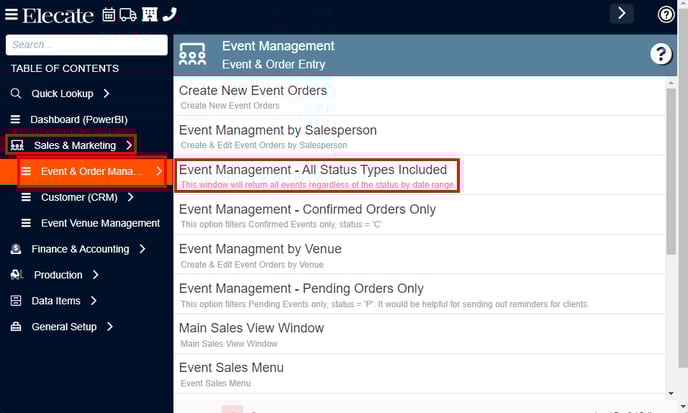Image resolution: width=688 pixels, height=413 pixels.
Task: Click the Dashboard (PowerBI) list icon
Action: (x=15, y=119)
